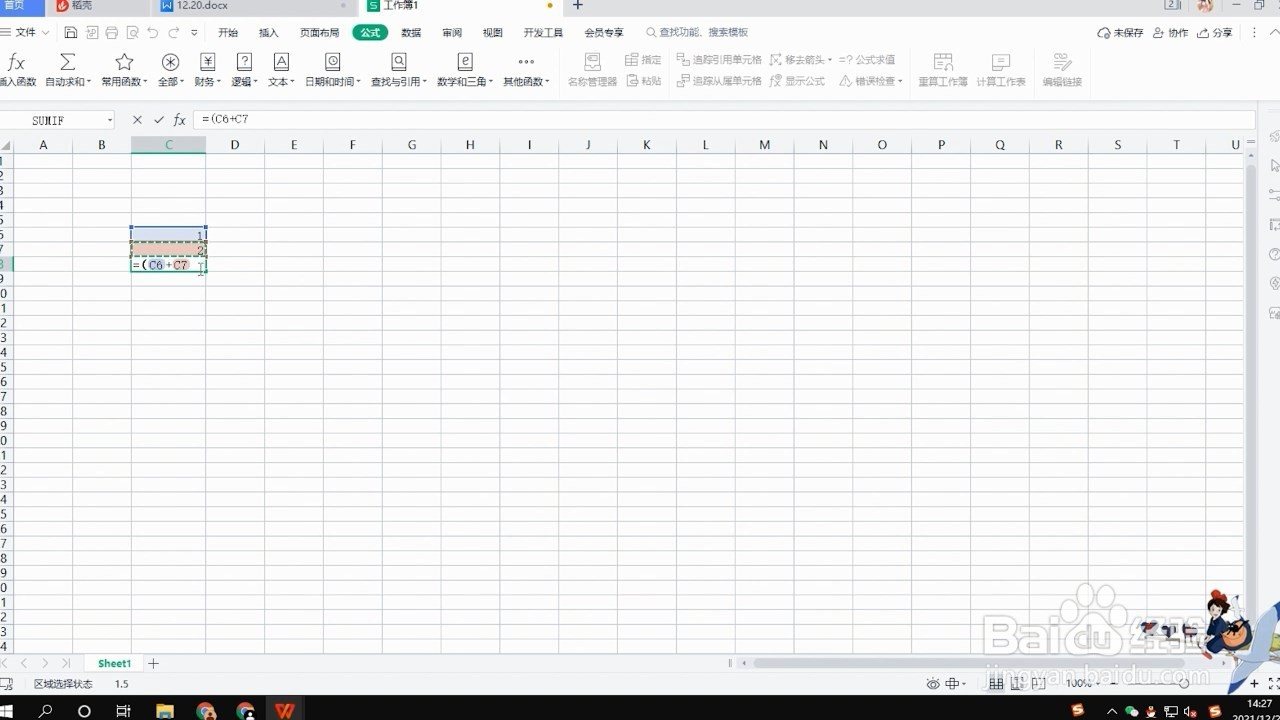Open WPS app in Windows taskbar
The height and width of the screenshot is (720, 1280).
[285, 711]
